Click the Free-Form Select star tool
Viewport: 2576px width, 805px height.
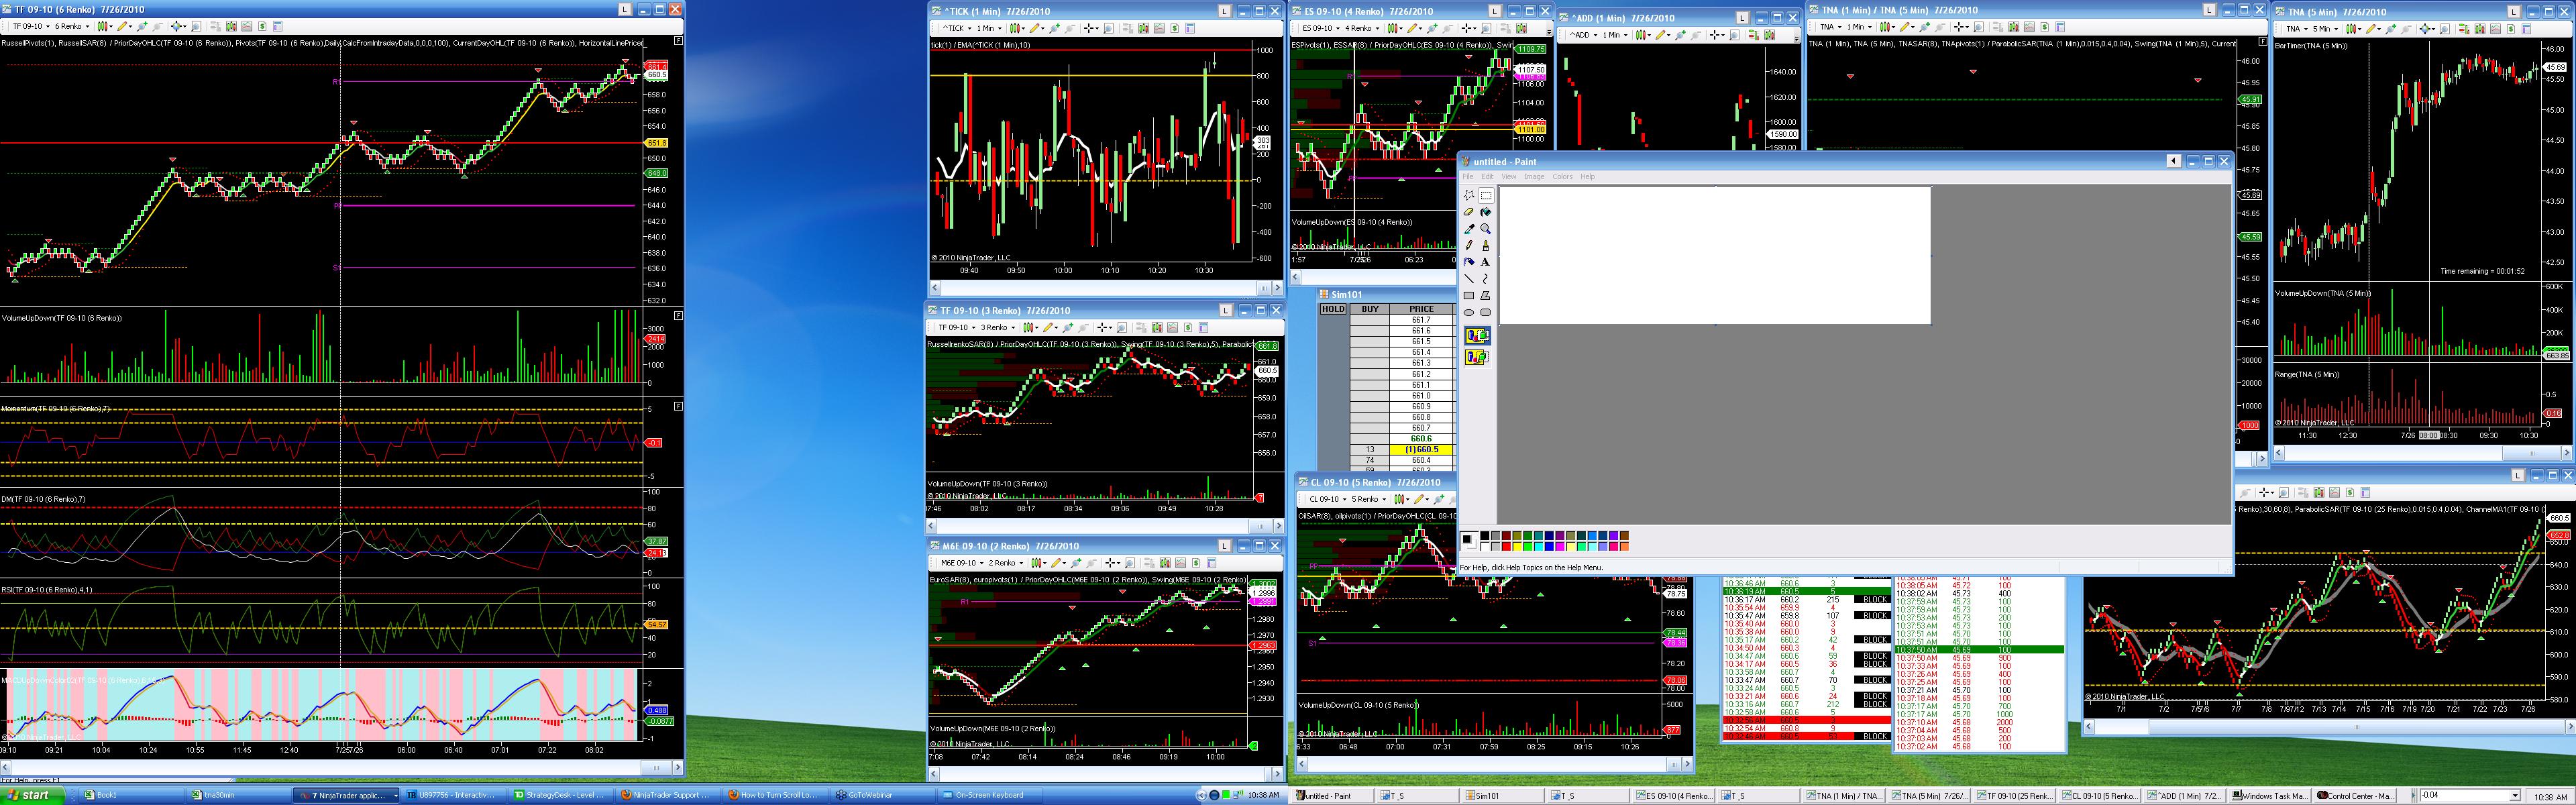pos(1469,195)
